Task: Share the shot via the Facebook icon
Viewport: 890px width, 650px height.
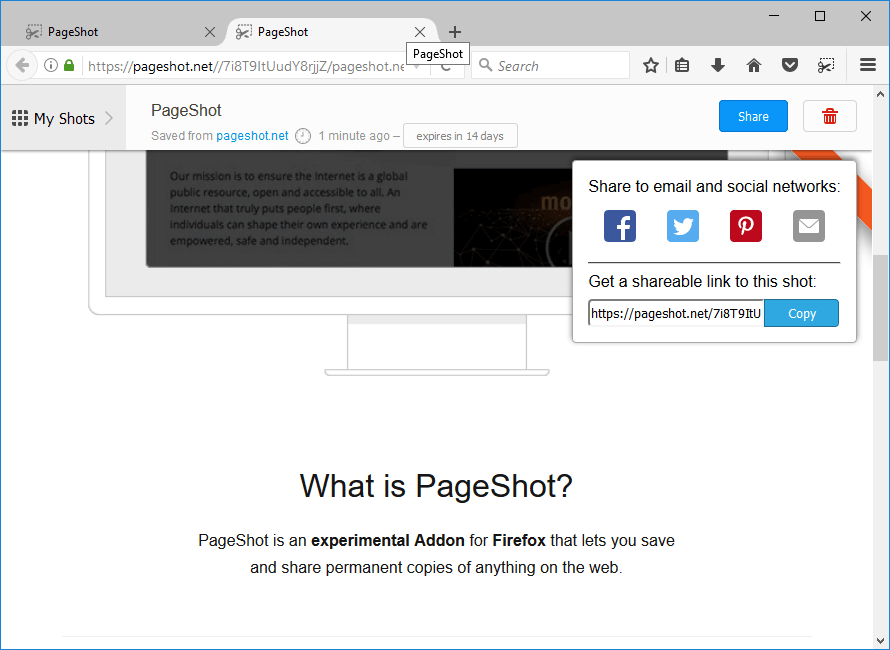Action: [619, 226]
